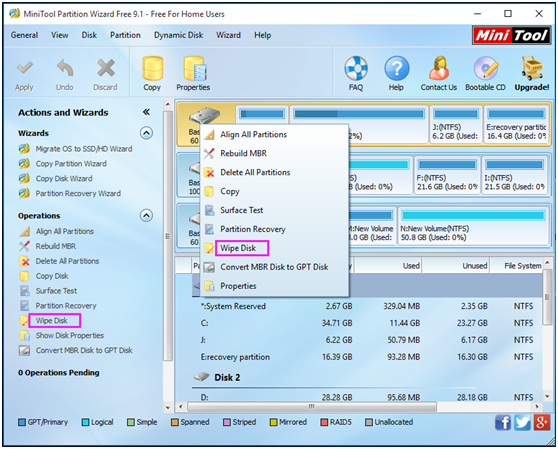
Task: Choose Wipe Disk from context menu
Action: tap(274, 248)
